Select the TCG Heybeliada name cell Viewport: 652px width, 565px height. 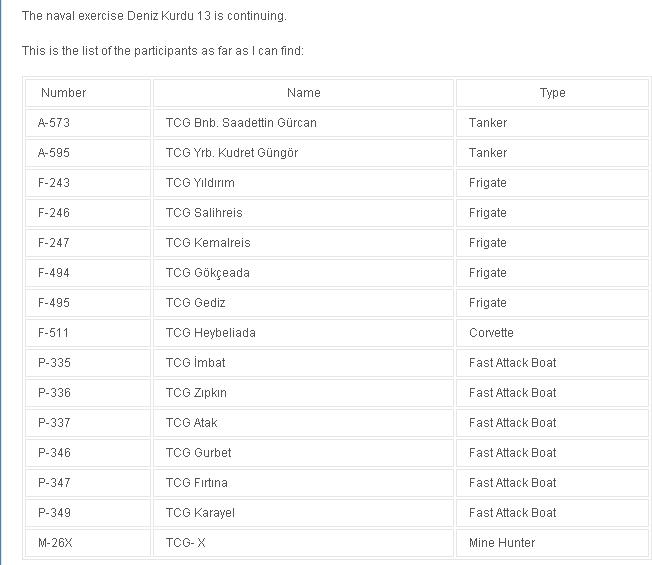[303, 333]
